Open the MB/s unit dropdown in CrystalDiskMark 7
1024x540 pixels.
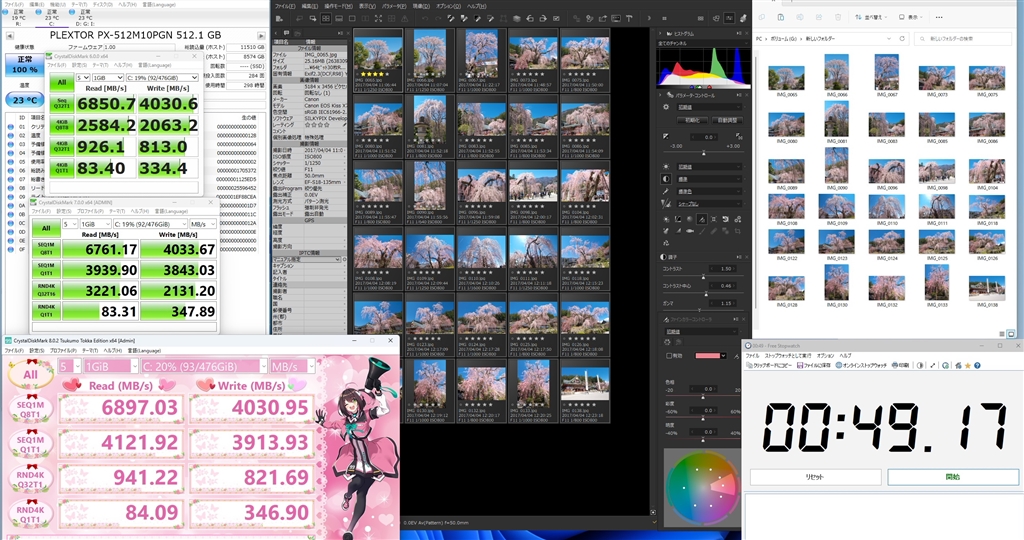(x=202, y=224)
